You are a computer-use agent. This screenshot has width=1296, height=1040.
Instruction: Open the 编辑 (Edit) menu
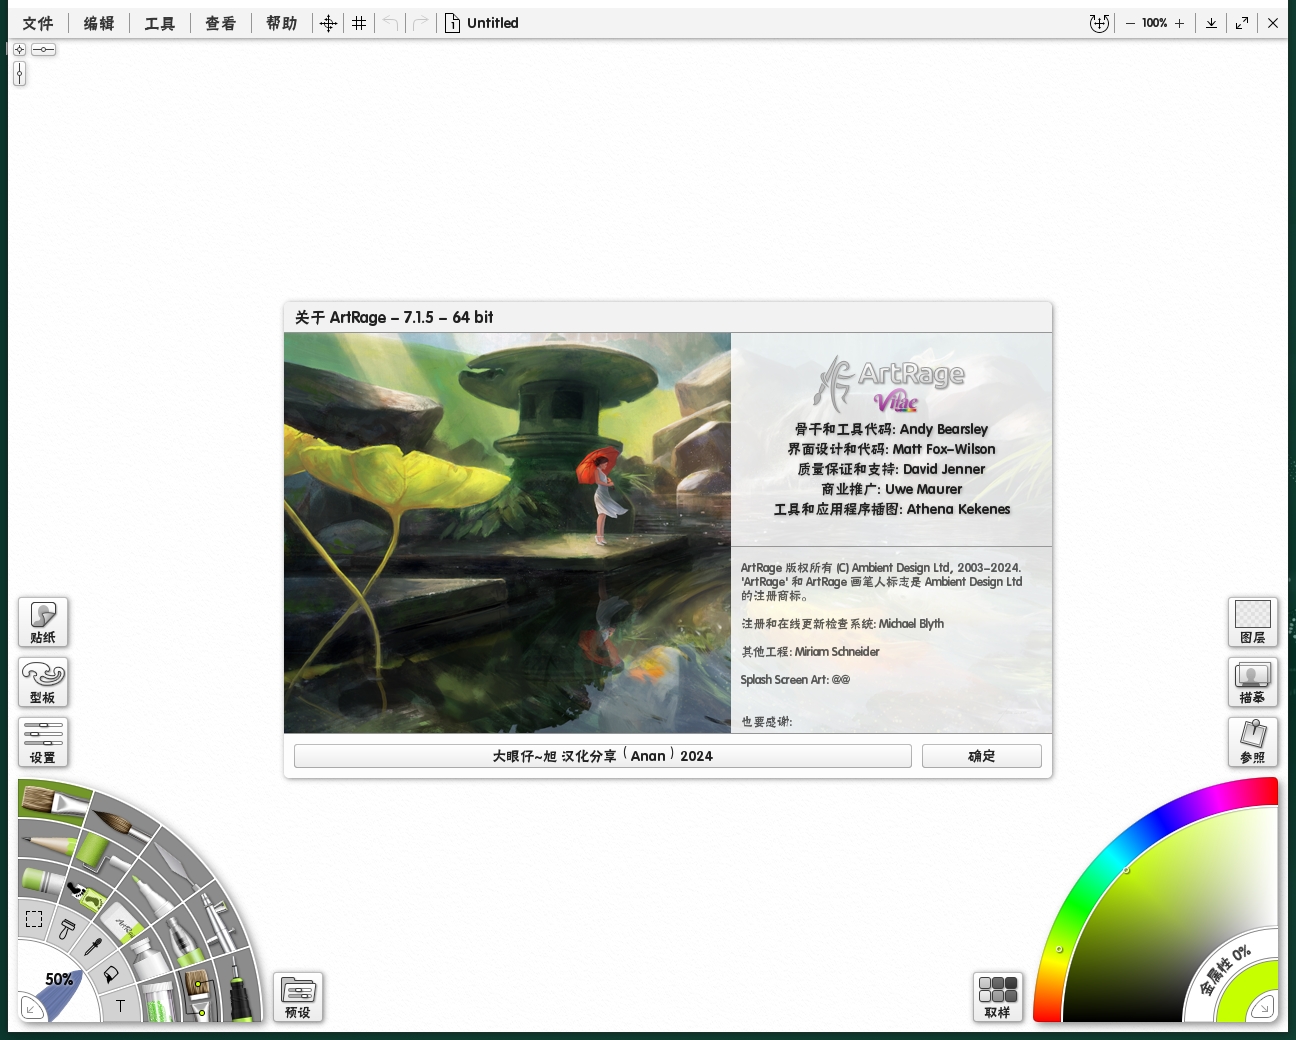click(99, 23)
